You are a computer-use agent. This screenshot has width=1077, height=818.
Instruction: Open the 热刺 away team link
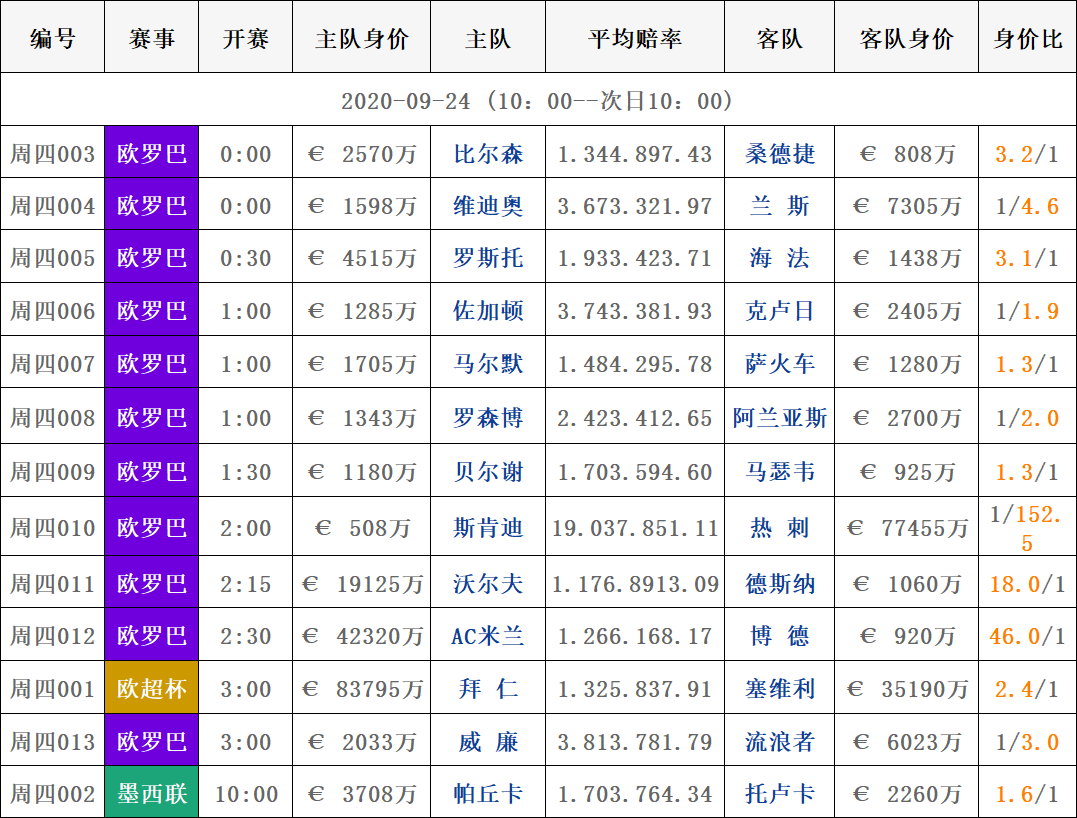pyautogui.click(x=780, y=527)
